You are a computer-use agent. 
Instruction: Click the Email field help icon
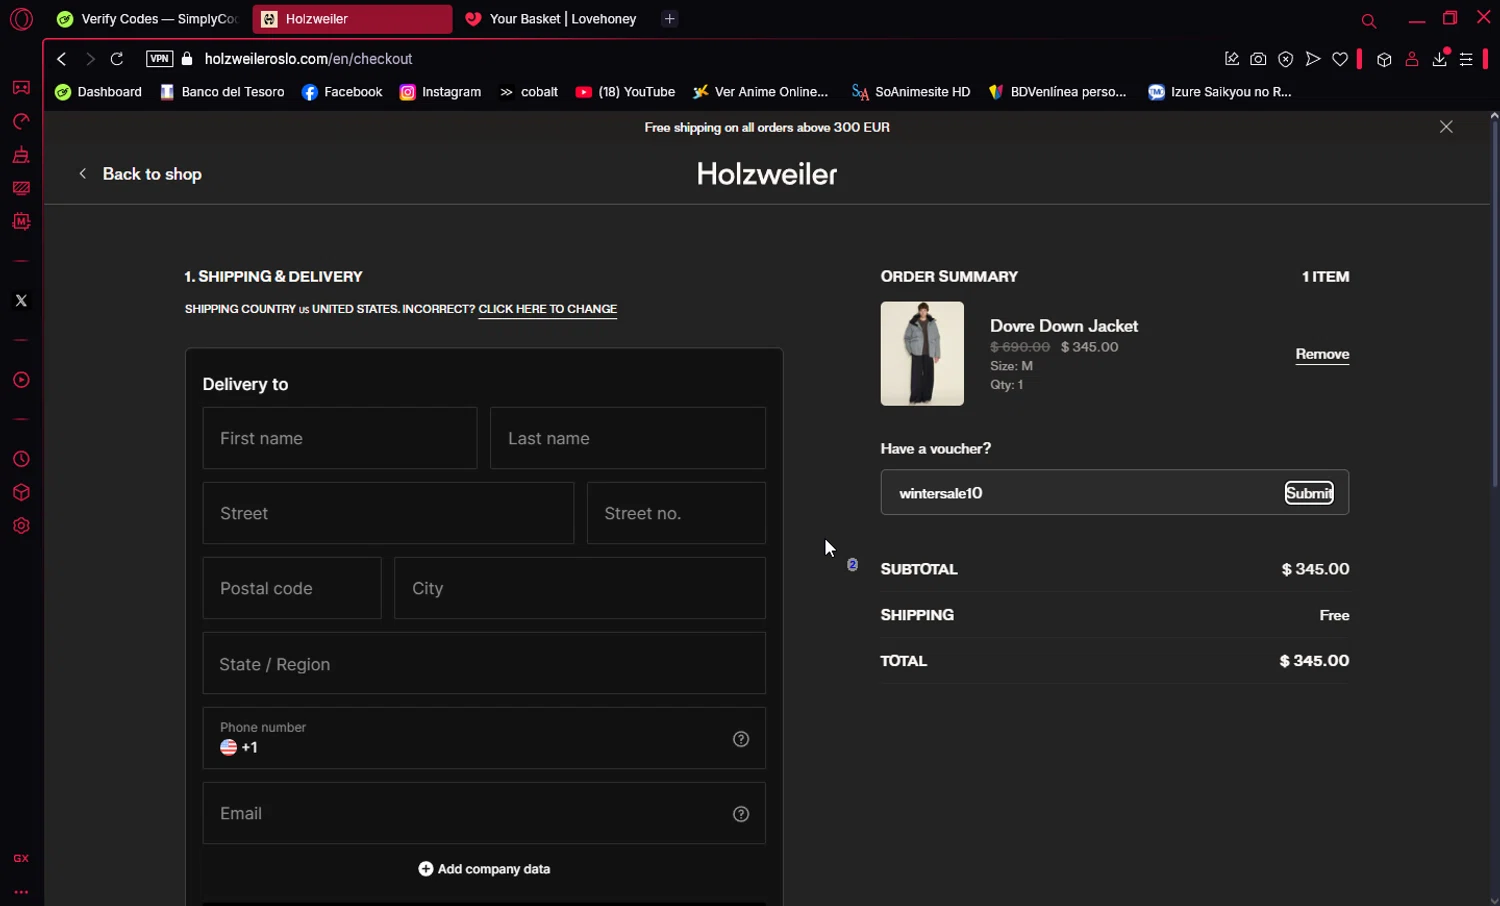click(741, 814)
